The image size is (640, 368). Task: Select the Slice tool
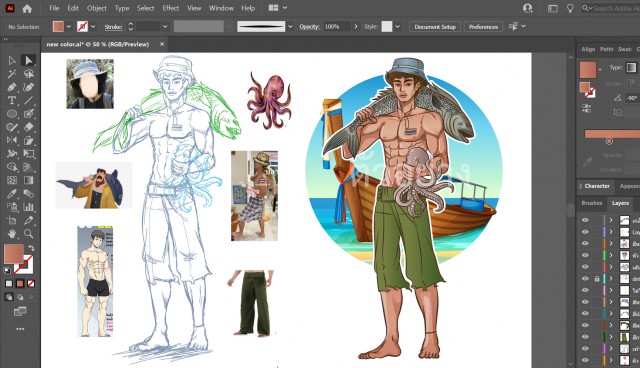click(x=28, y=220)
